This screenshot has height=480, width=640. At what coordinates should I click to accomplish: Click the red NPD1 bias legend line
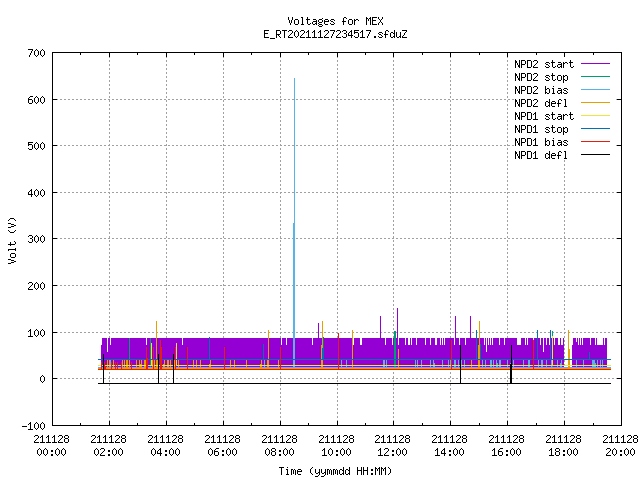595,142
